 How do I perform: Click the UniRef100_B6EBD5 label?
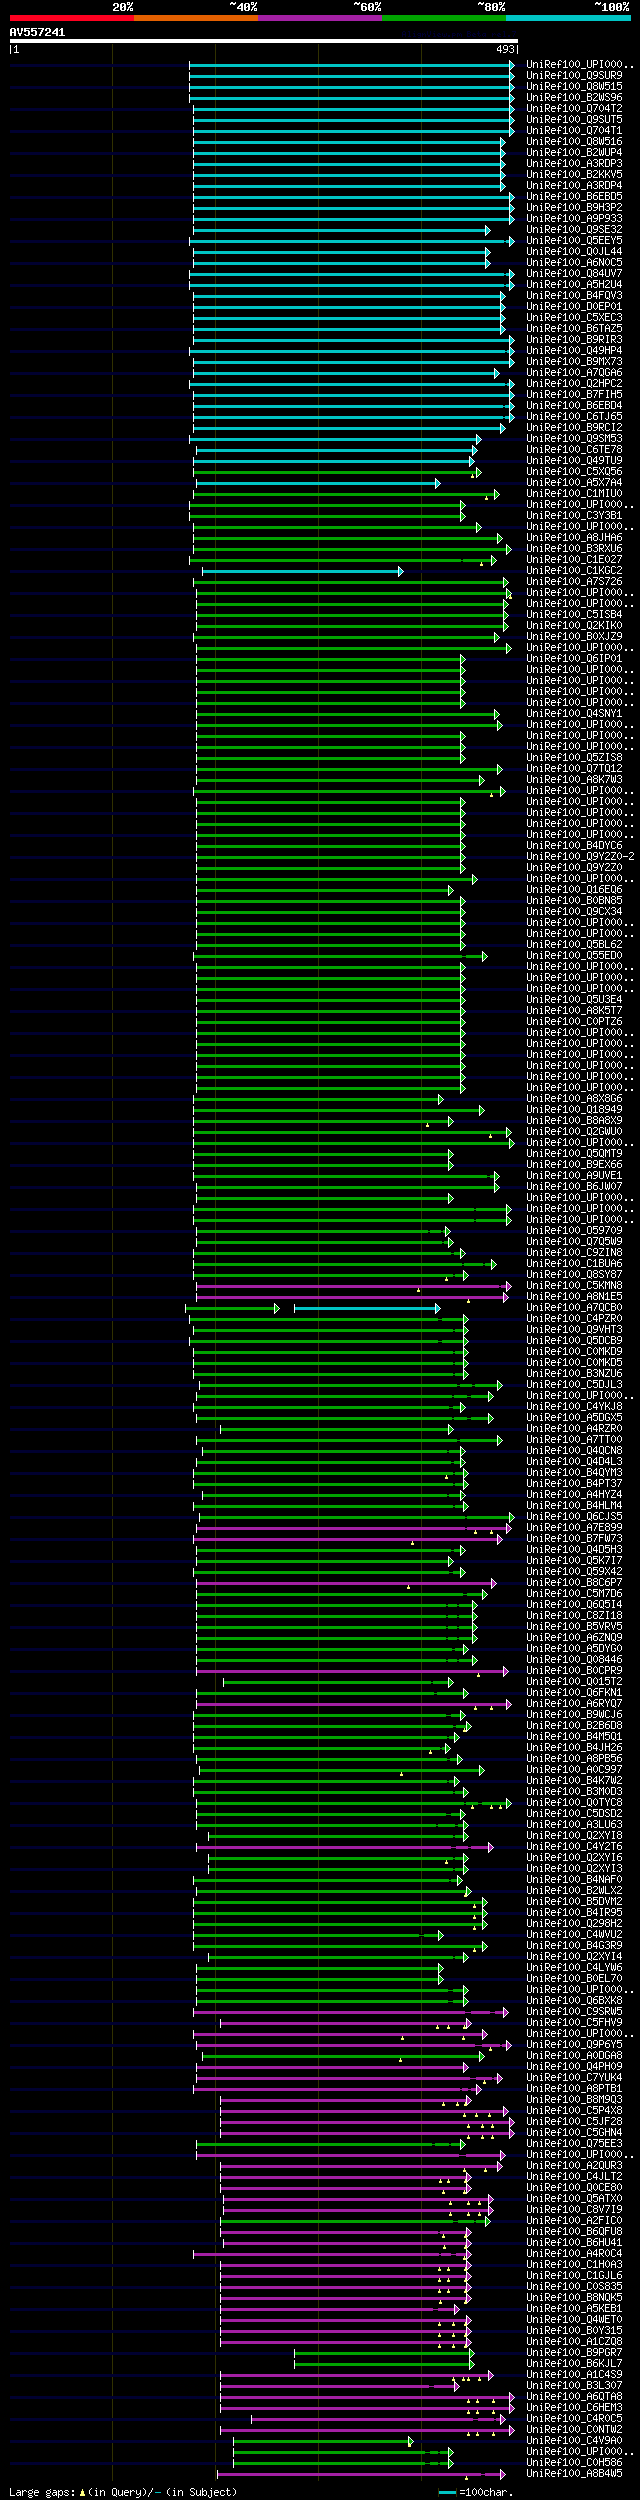click(x=574, y=196)
